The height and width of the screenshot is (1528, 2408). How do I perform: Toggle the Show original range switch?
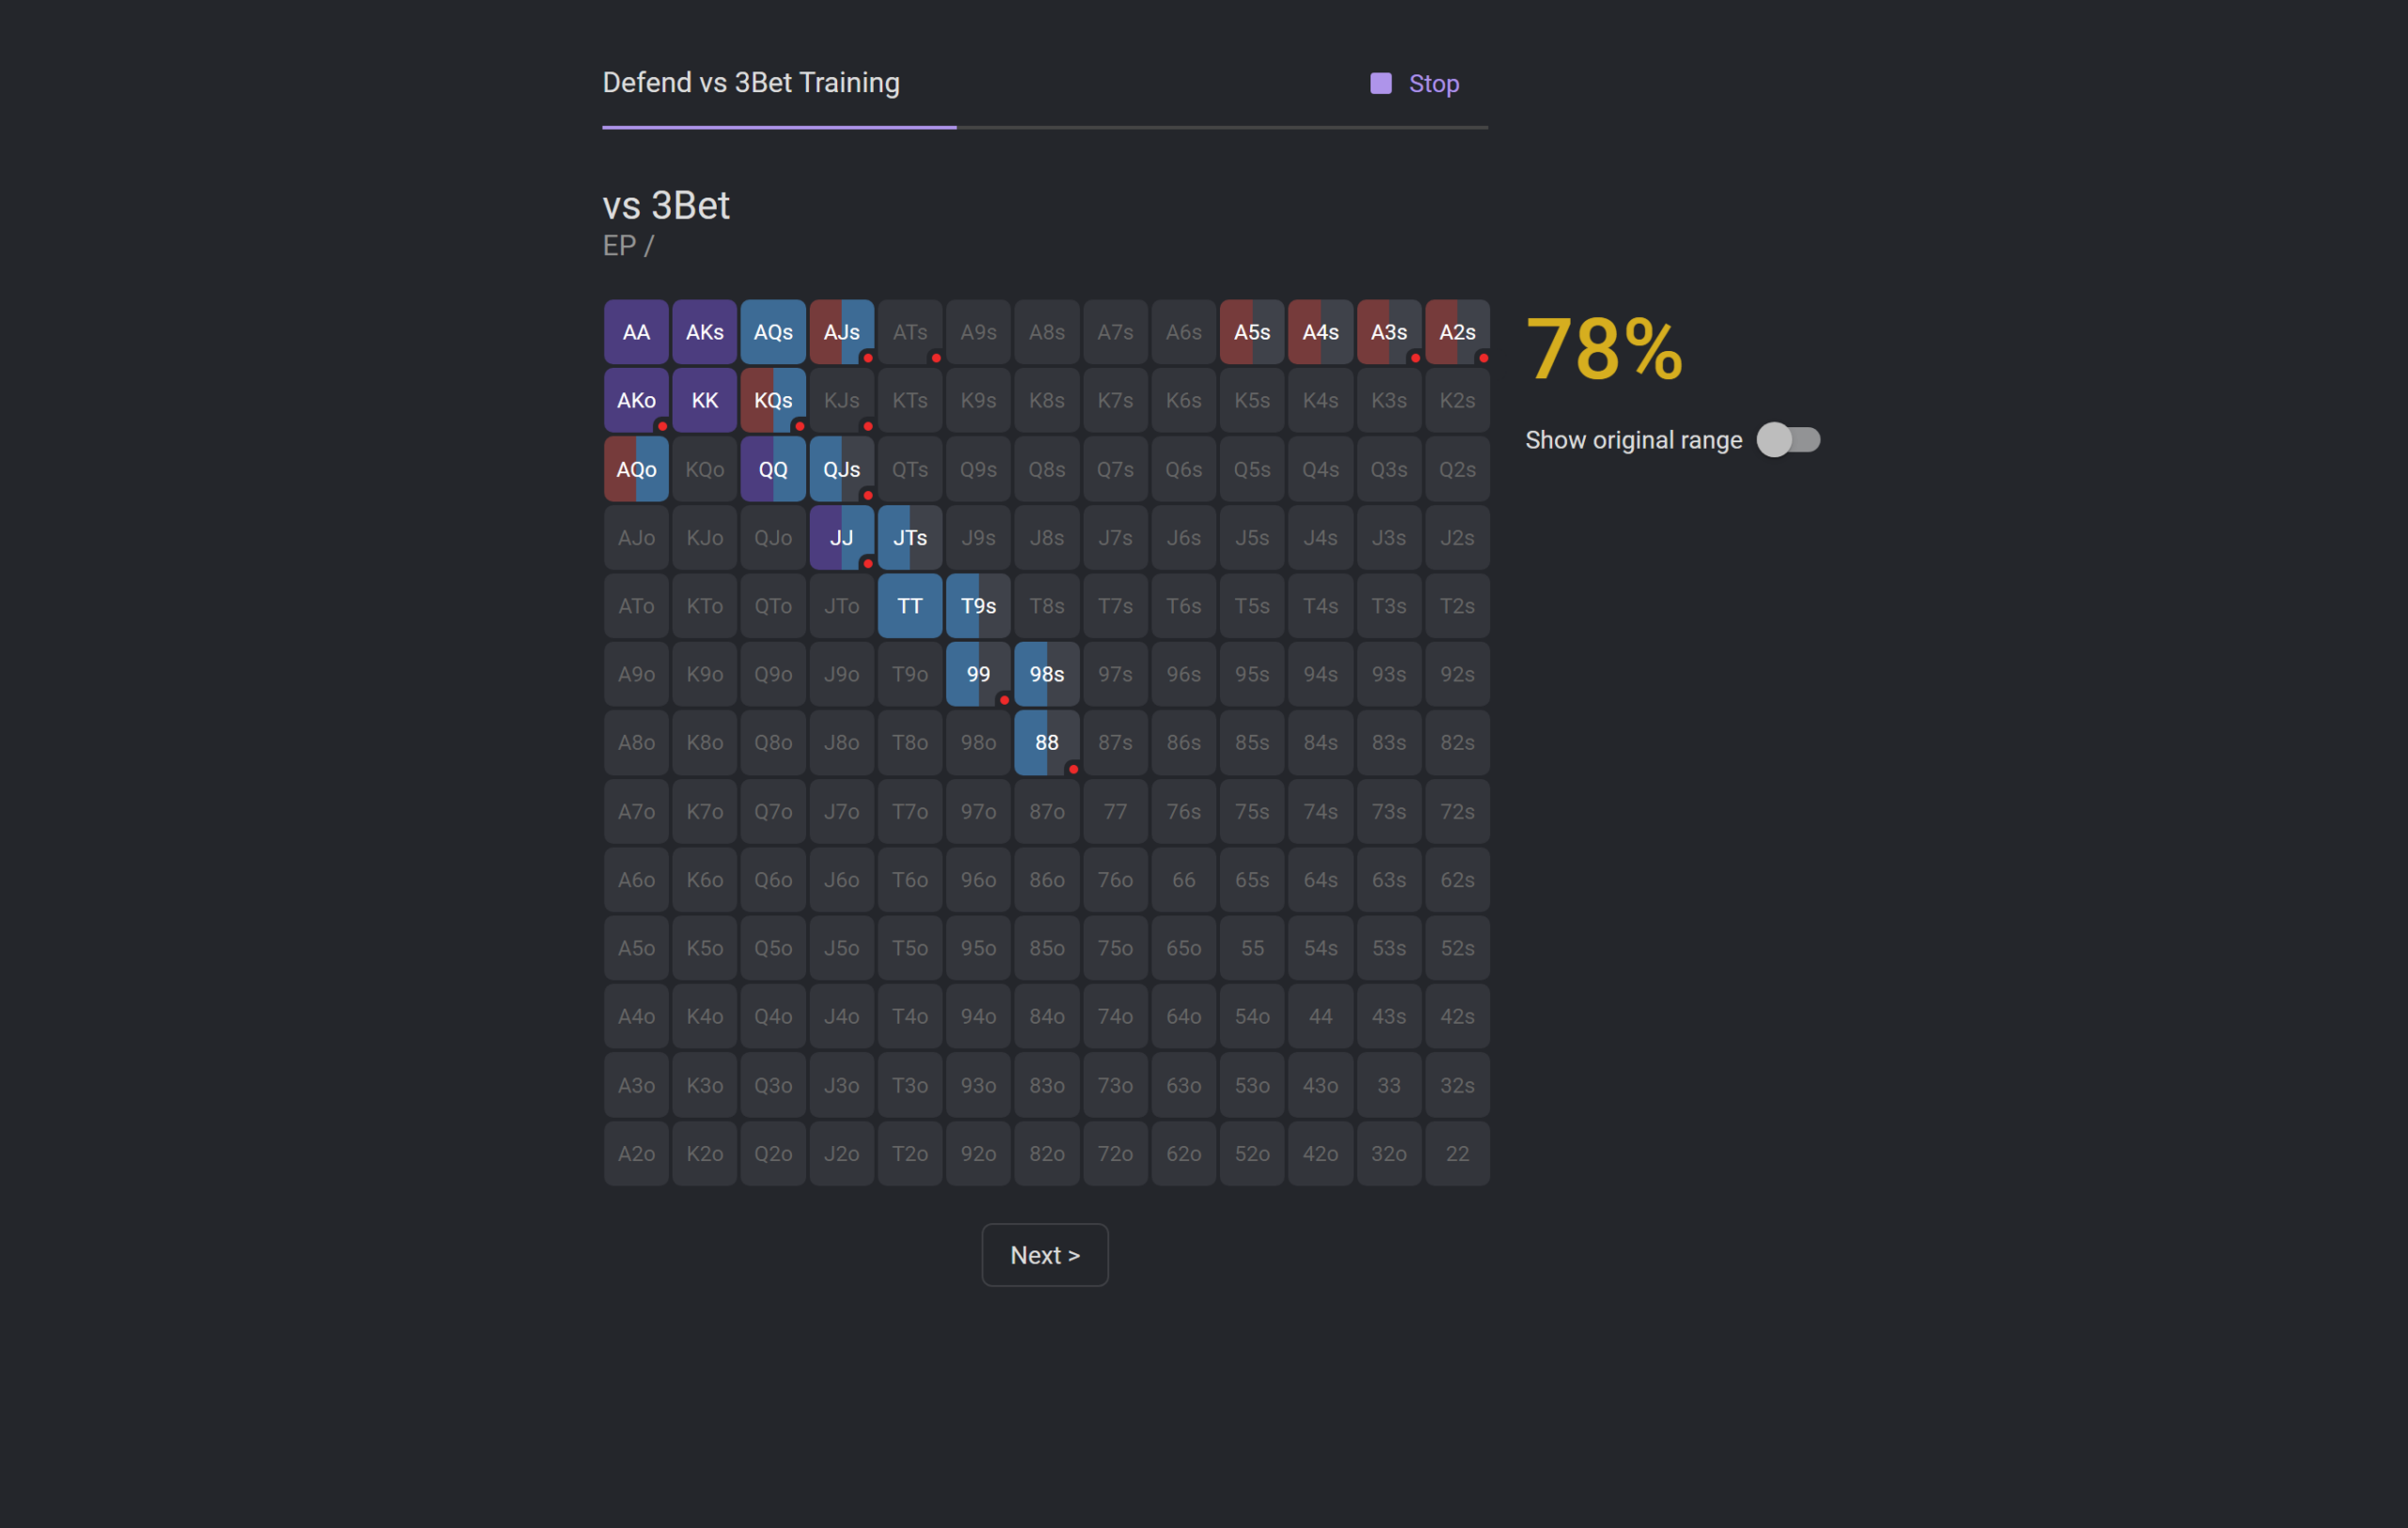tap(1788, 440)
